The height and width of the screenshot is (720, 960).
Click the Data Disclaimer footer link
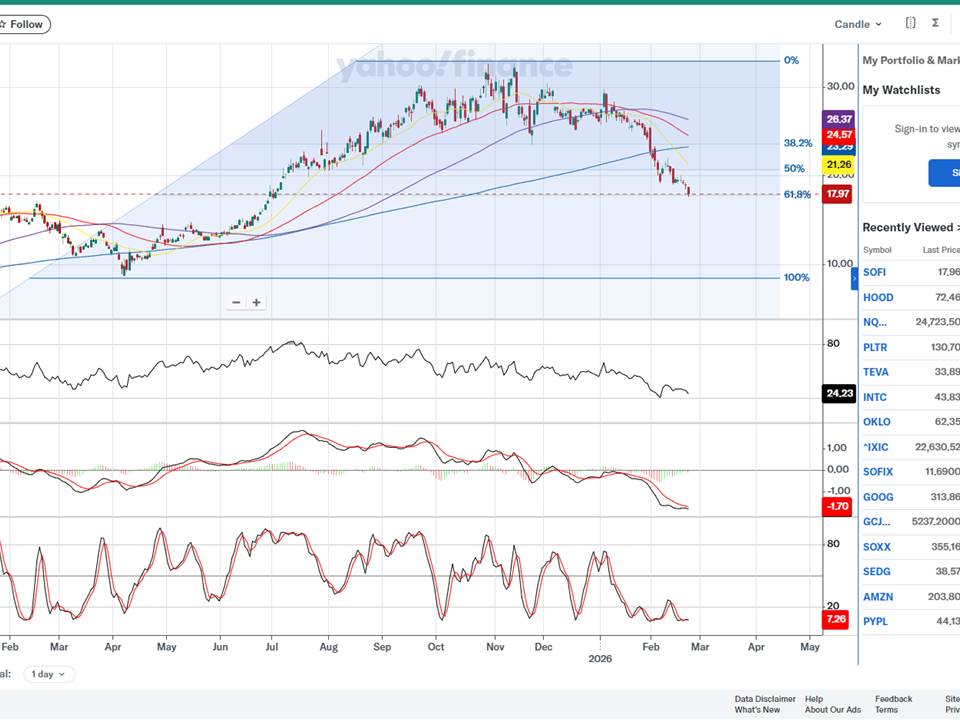pos(765,699)
